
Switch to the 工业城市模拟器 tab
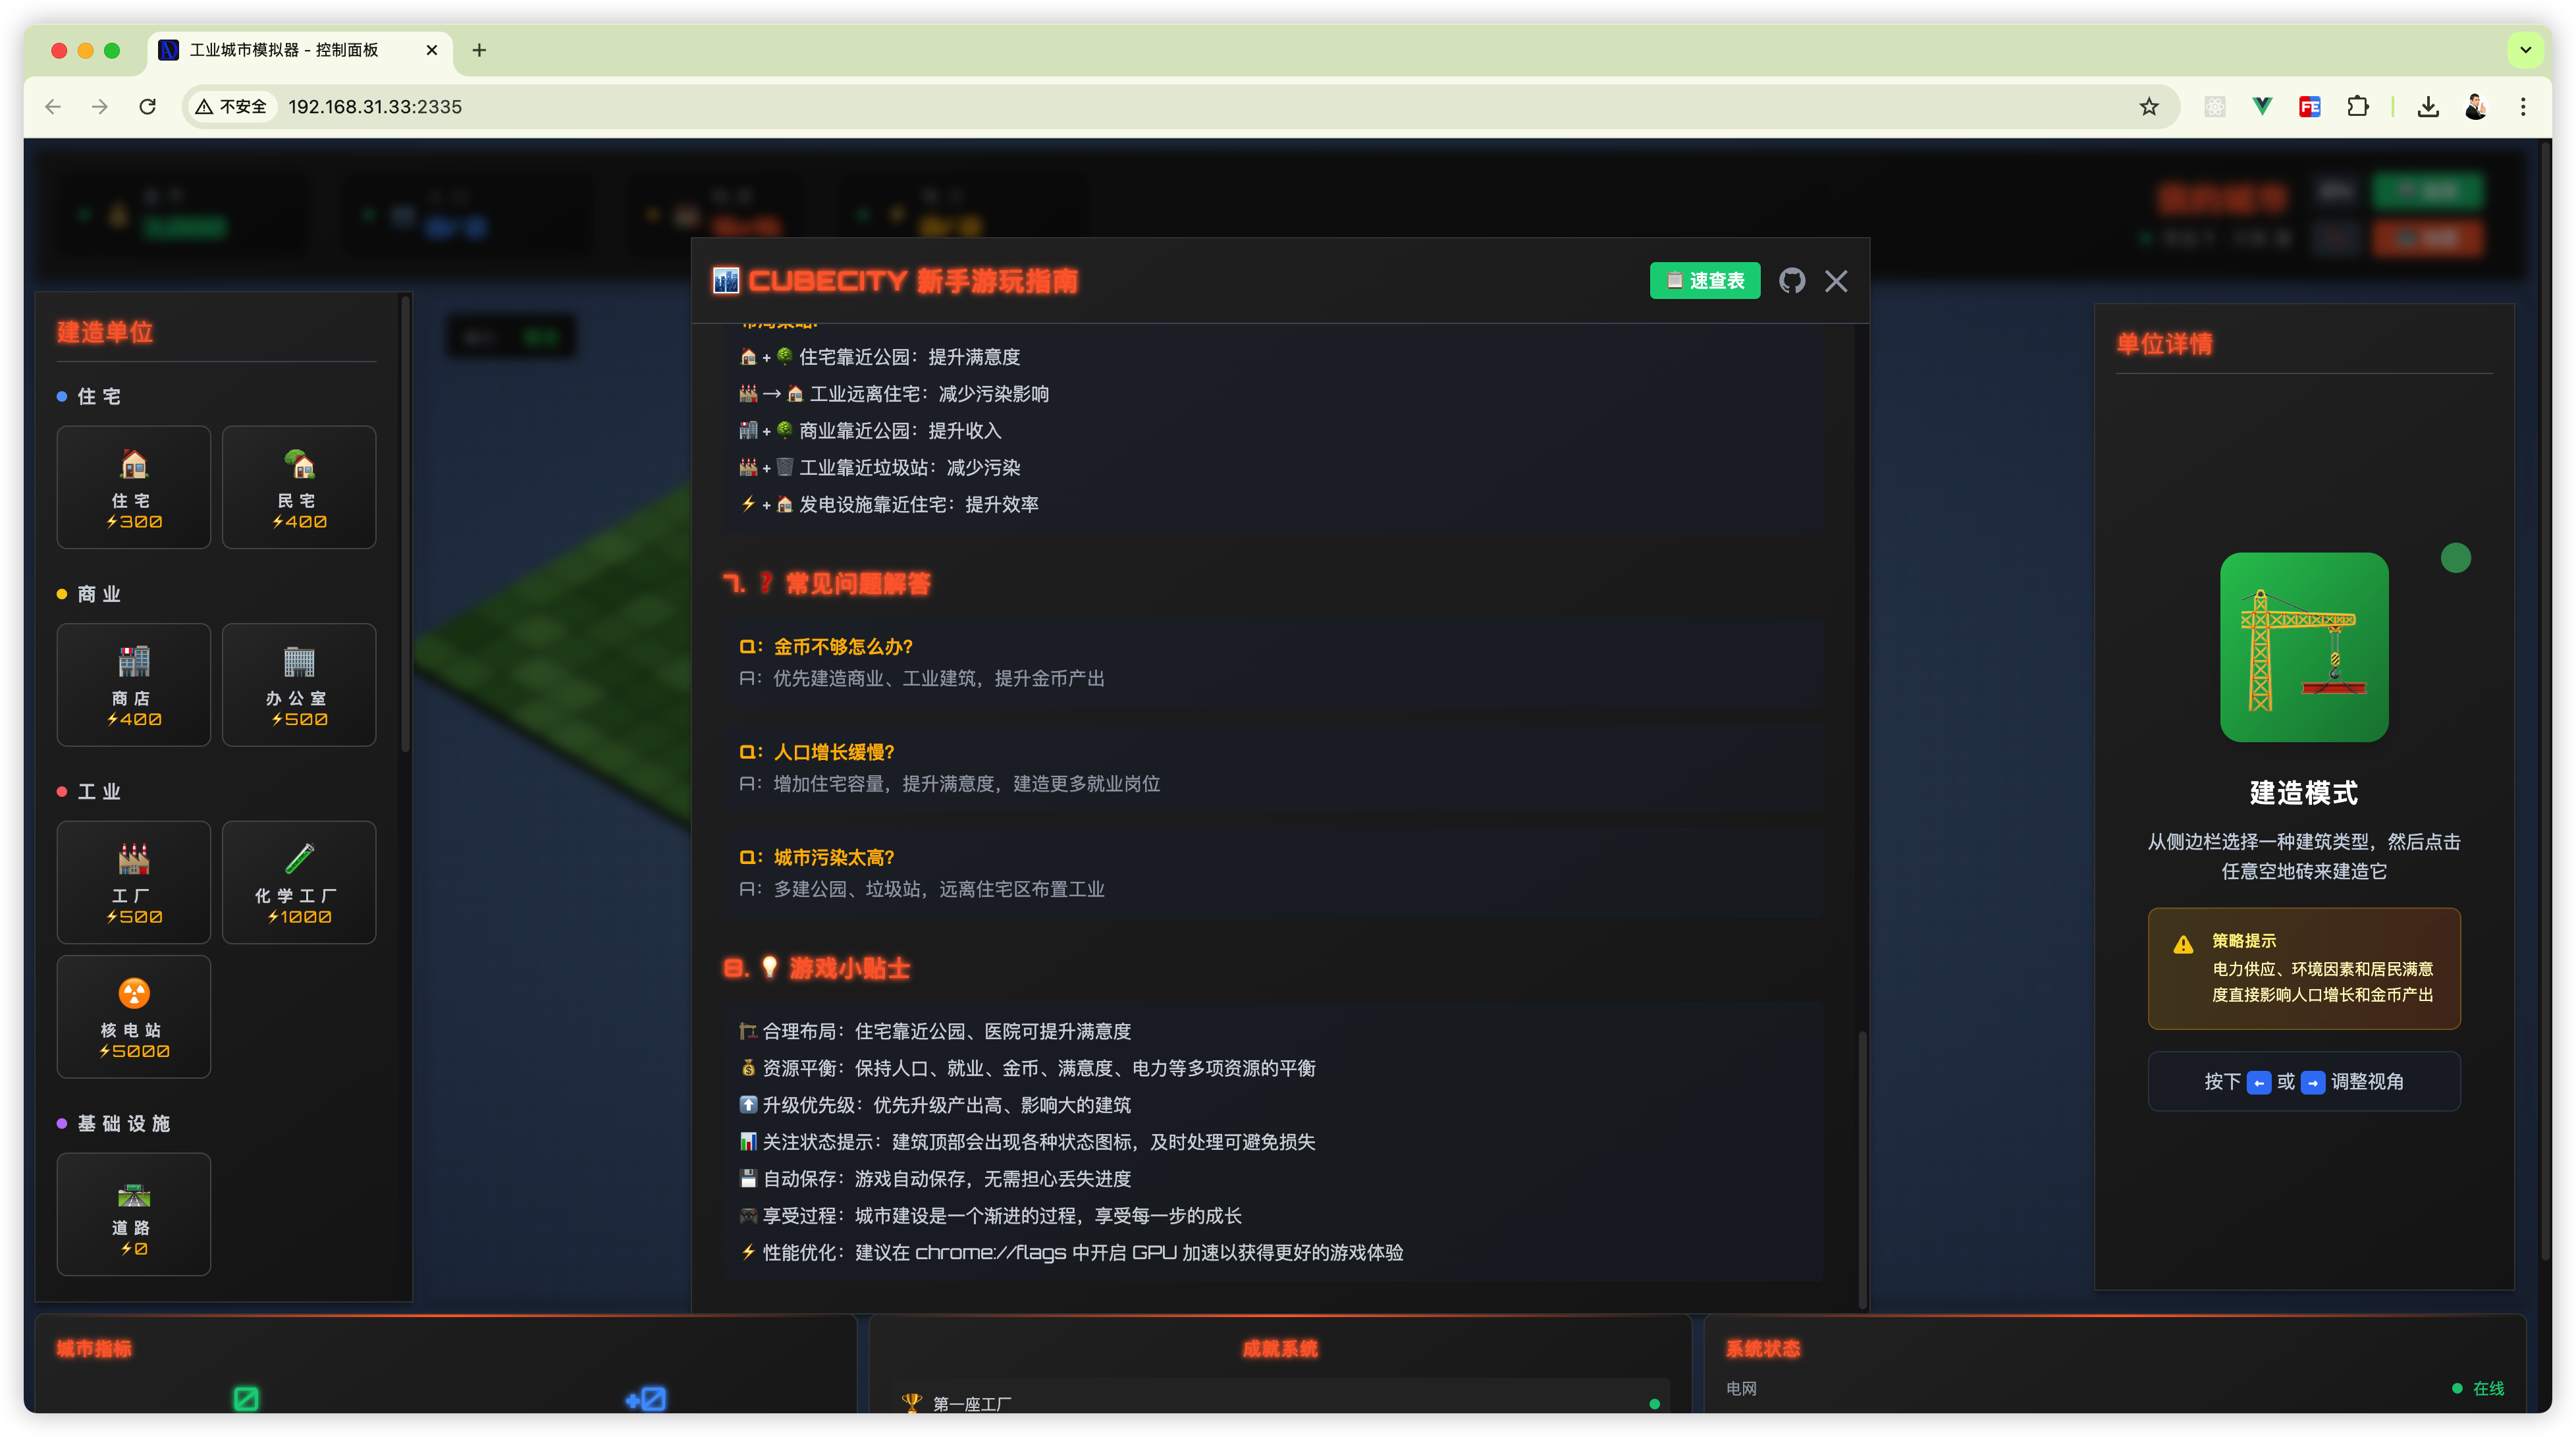[285, 50]
